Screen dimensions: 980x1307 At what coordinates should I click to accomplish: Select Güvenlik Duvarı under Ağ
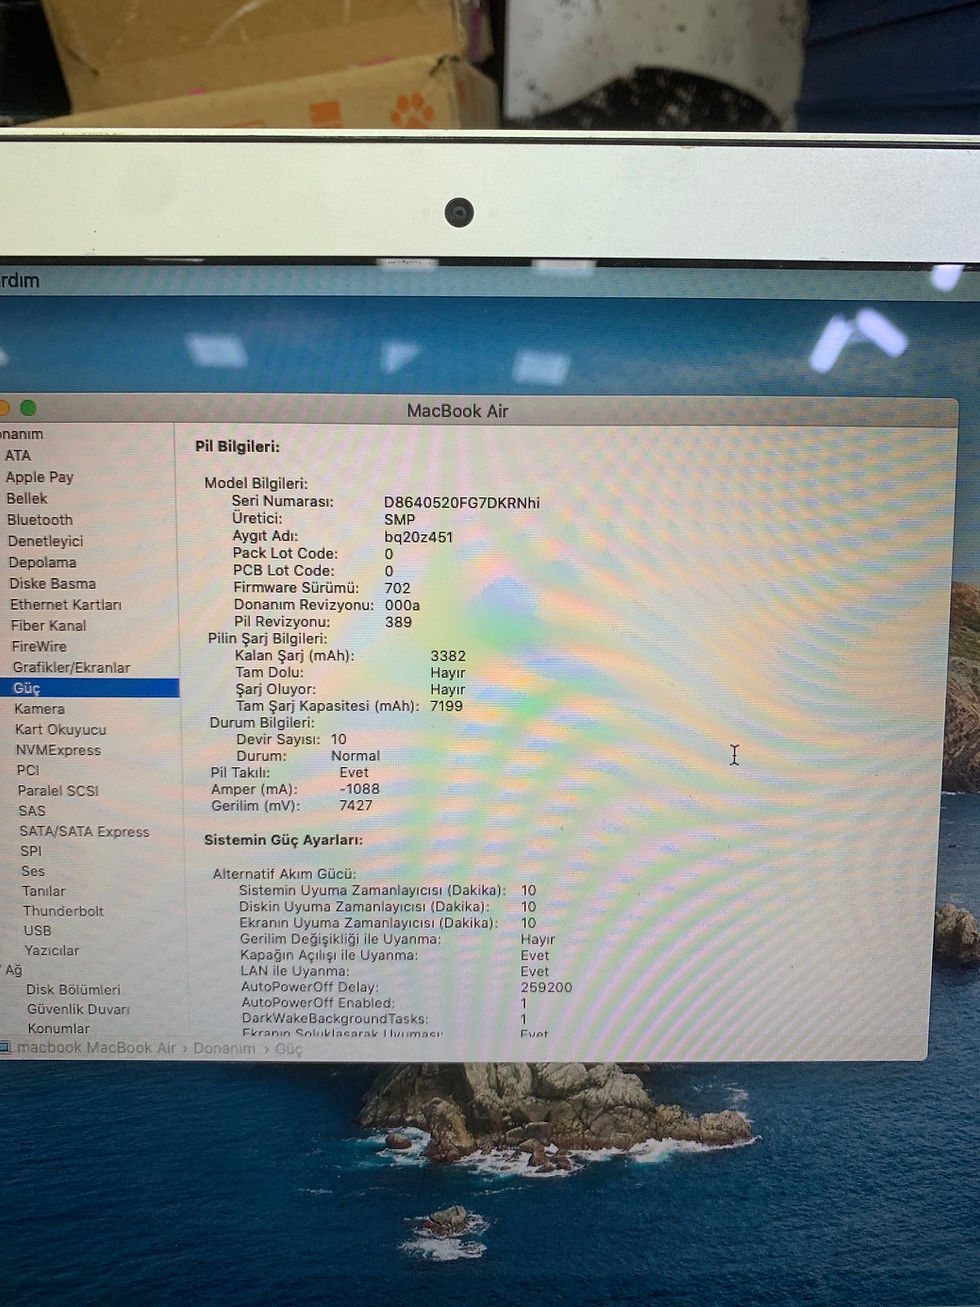tap(78, 1010)
